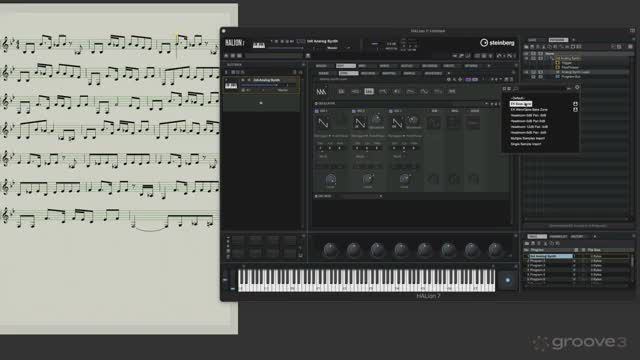Click the Ring modulation display box
Image resolution: width=640 pixels, height=360 pixels.
tap(453, 122)
